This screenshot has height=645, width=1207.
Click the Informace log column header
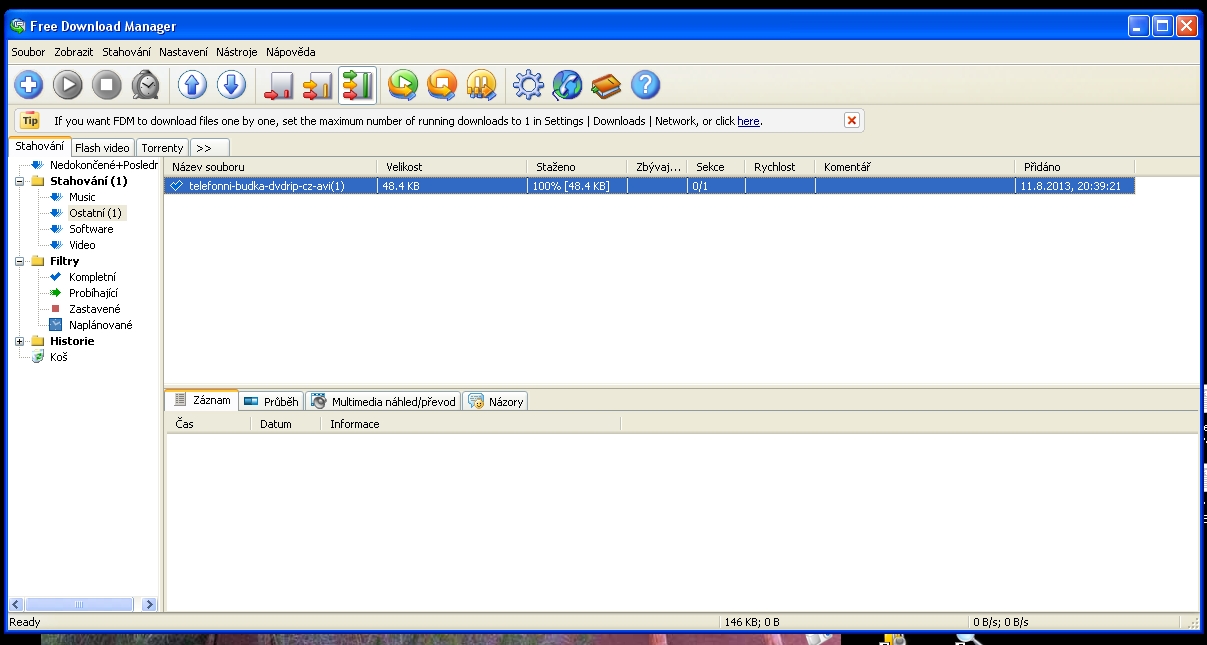tap(471, 424)
